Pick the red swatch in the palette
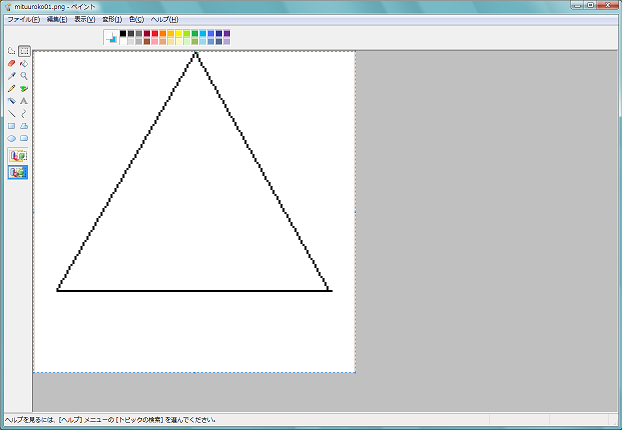622x430 pixels. click(x=155, y=33)
